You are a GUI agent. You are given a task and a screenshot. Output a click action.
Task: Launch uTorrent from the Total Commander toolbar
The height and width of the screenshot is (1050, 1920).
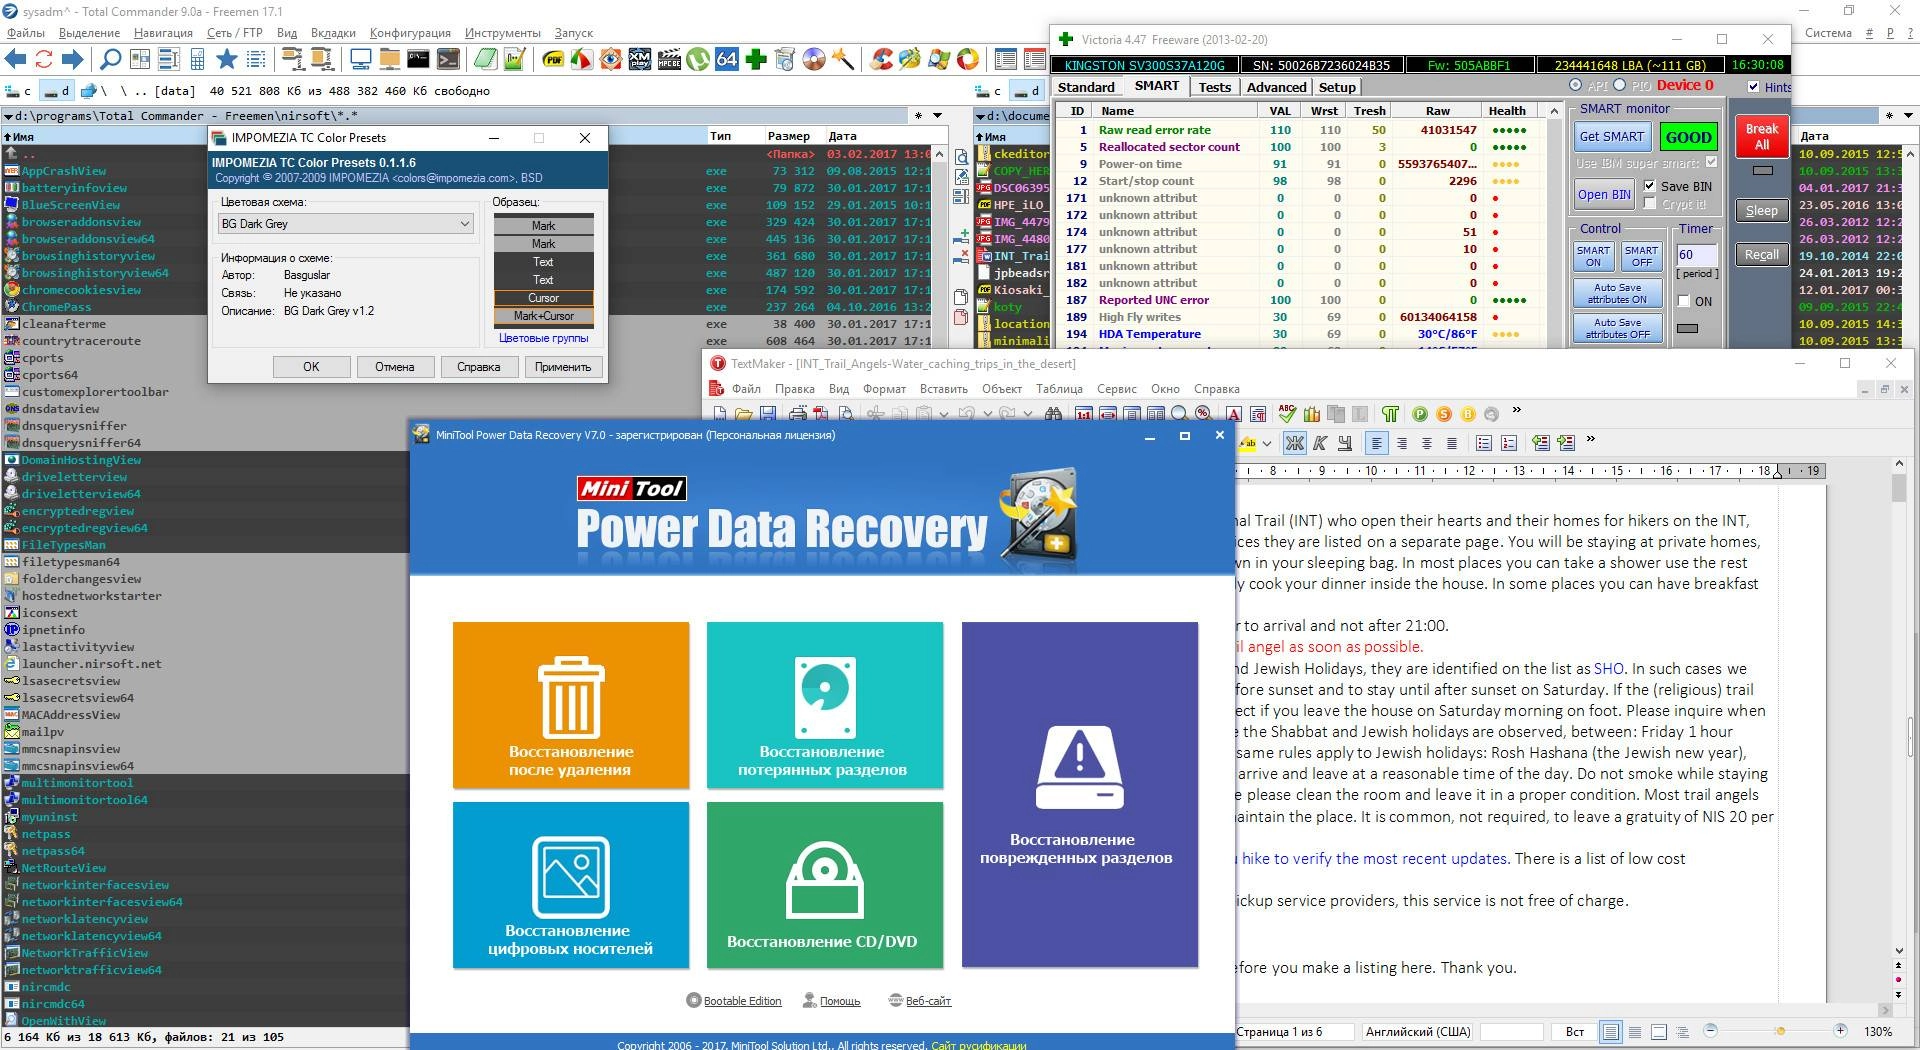pyautogui.click(x=698, y=59)
